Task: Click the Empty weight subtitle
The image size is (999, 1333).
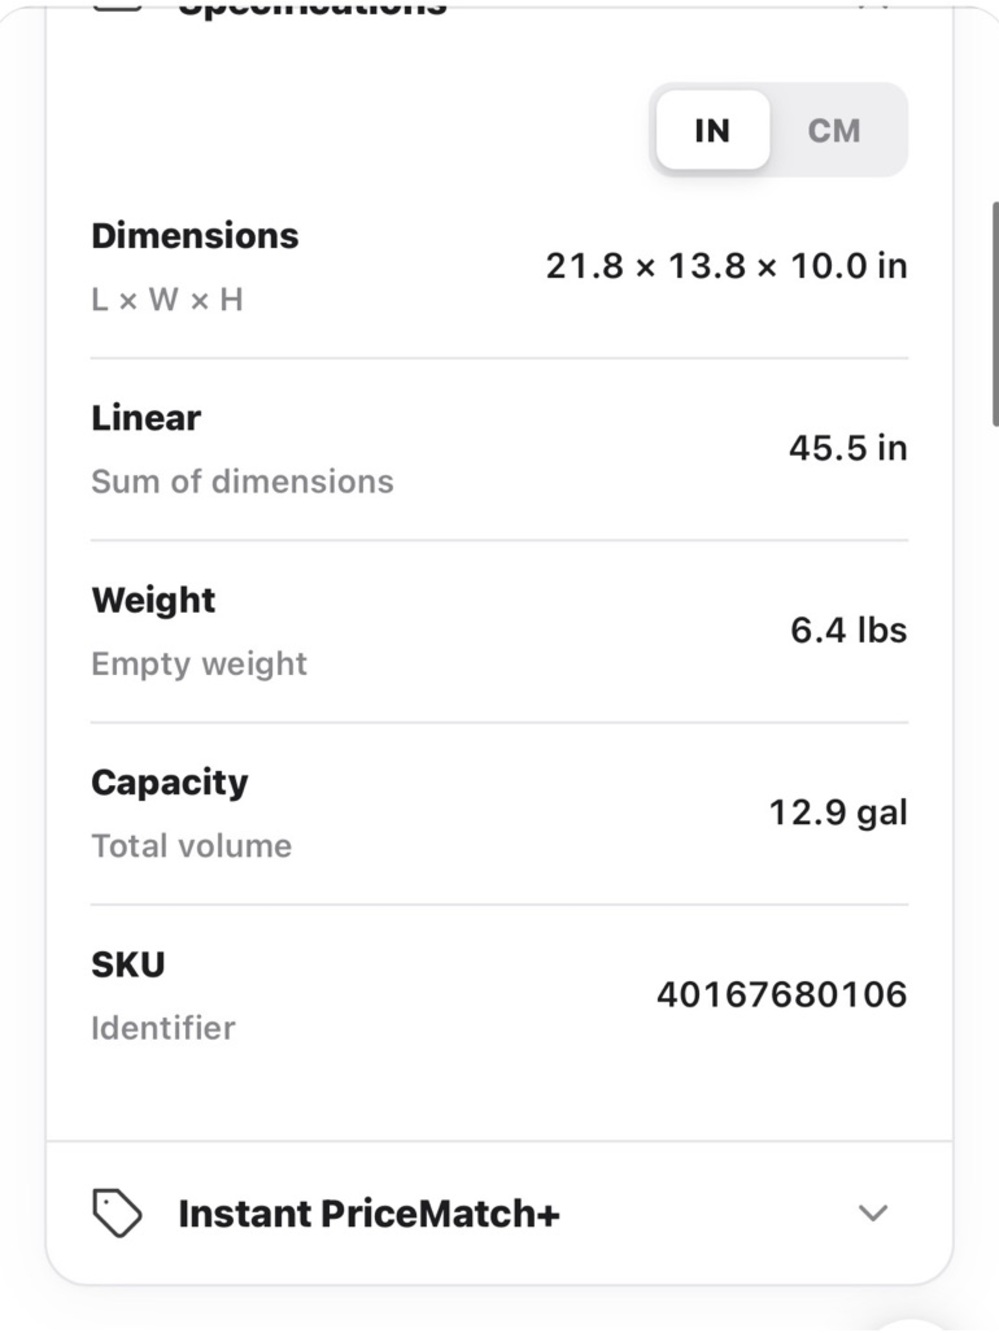Action: click(199, 664)
